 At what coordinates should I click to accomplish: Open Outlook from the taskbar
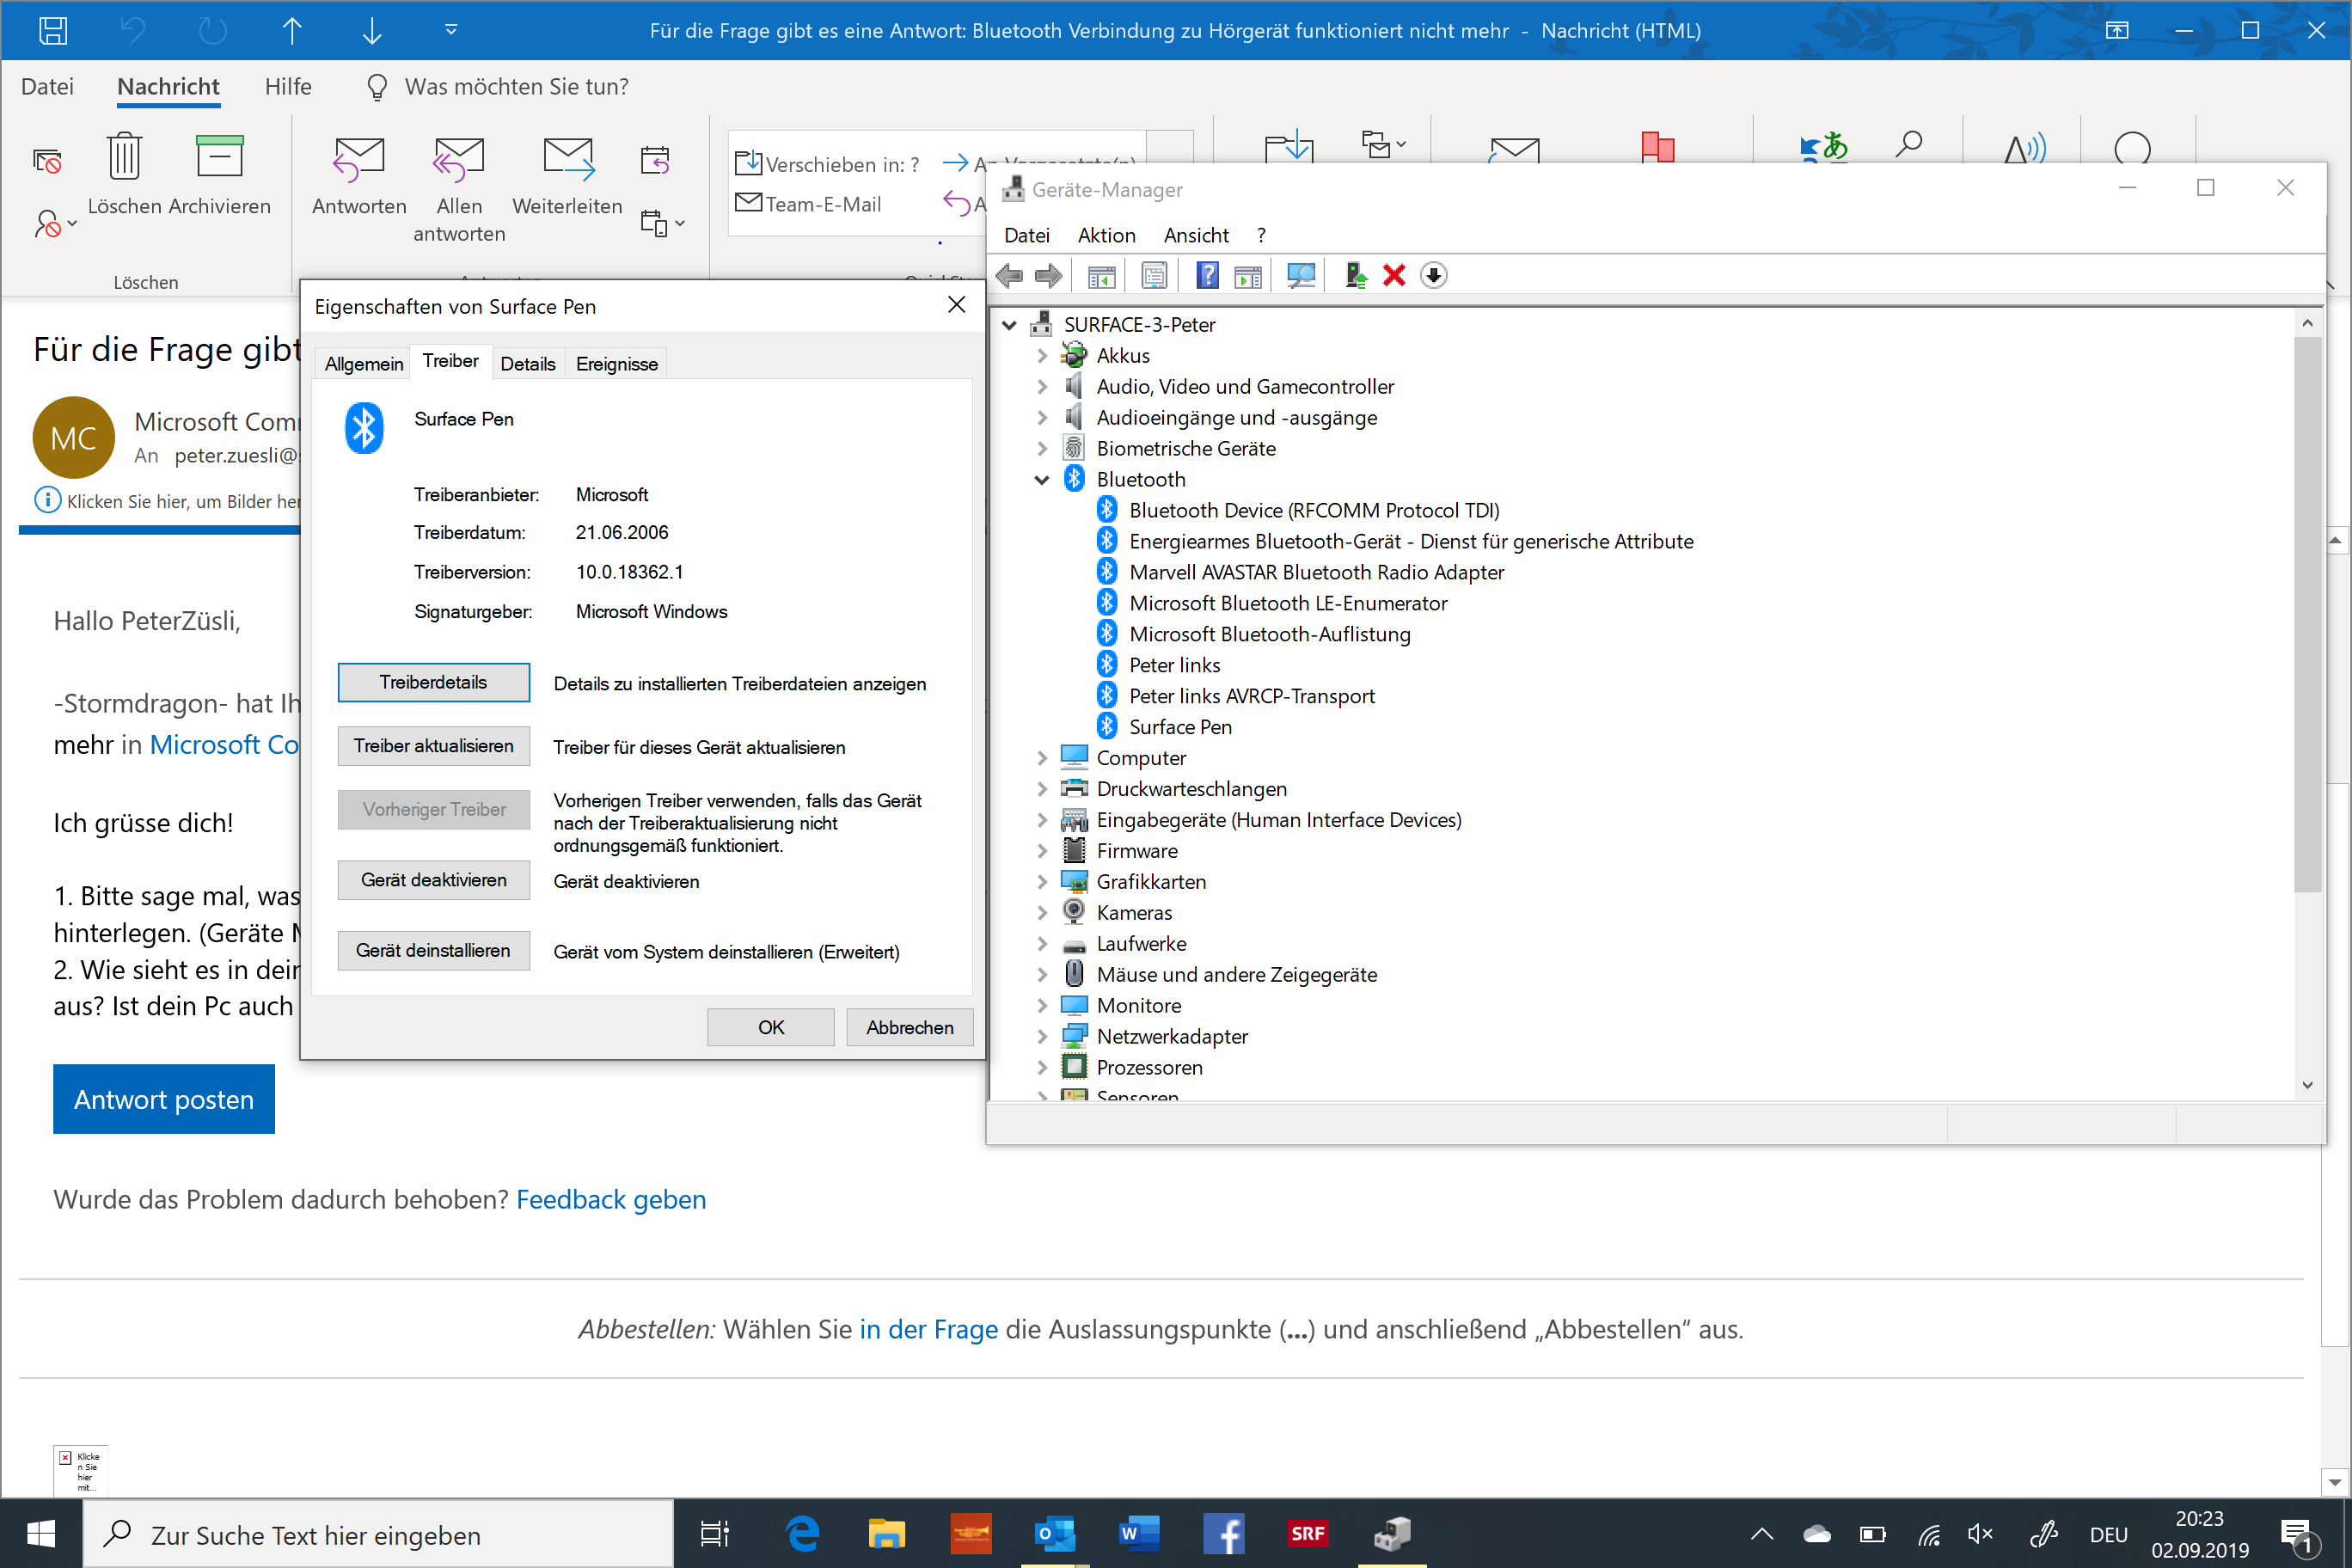click(1054, 1534)
